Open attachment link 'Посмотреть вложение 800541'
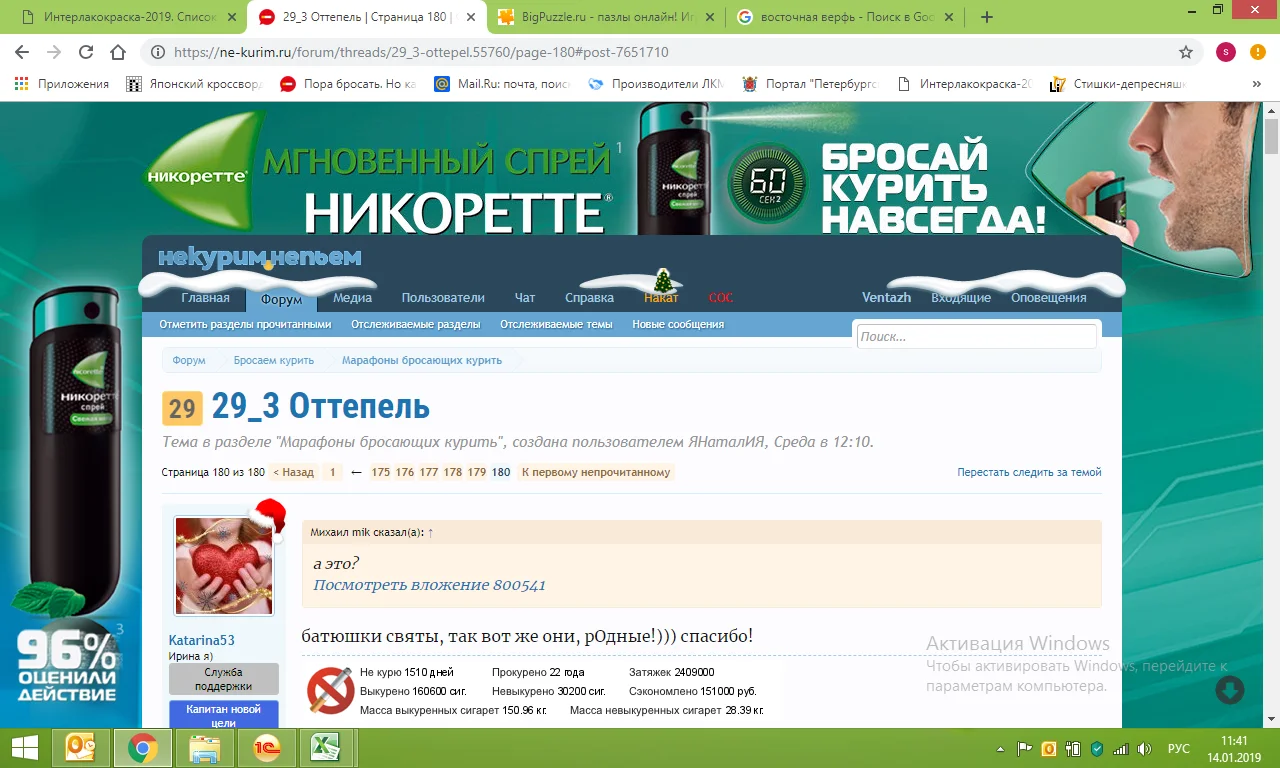Image resolution: width=1280 pixels, height=768 pixels. tap(429, 585)
